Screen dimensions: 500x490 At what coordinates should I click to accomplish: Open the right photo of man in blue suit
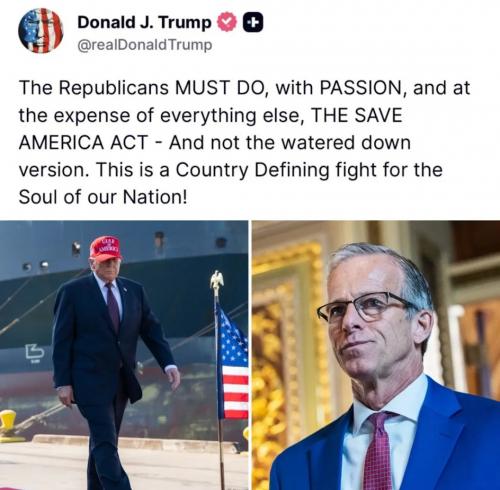(x=376, y=355)
